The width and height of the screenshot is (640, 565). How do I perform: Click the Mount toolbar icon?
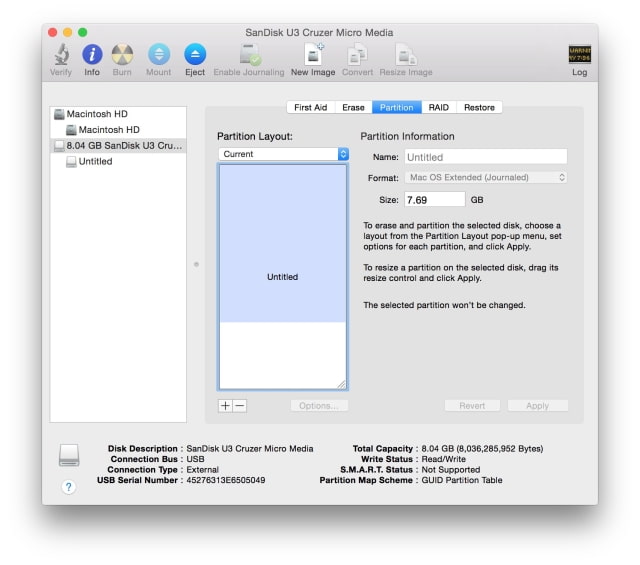[x=159, y=54]
